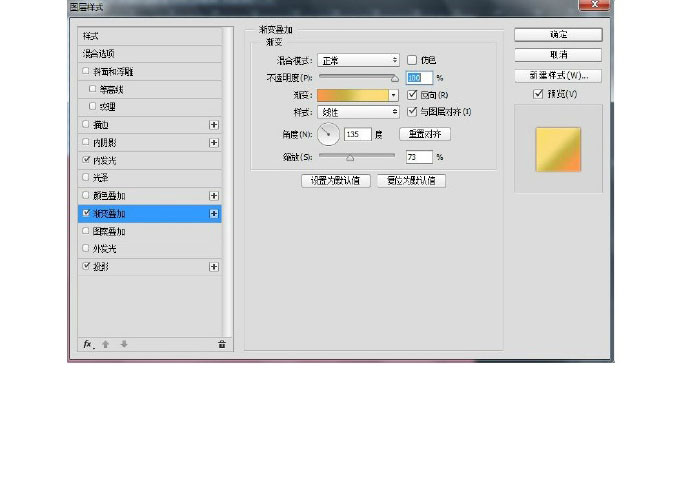Click the effects list scrollbar
The height and width of the screenshot is (480, 690).
[227, 183]
